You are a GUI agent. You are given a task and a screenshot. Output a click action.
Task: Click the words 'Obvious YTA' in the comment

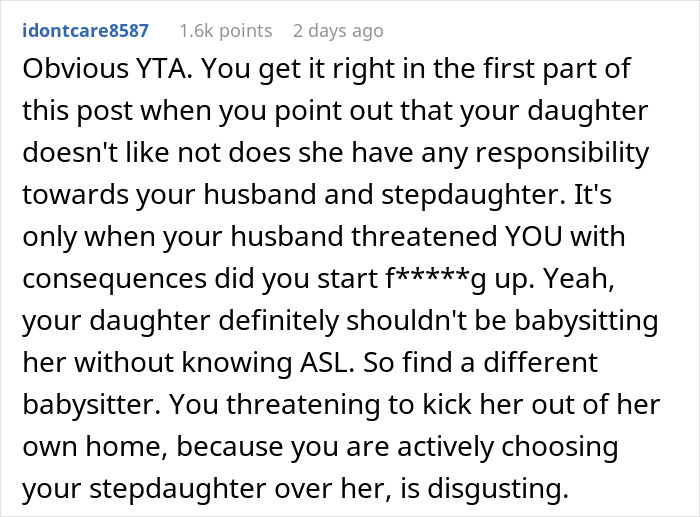pyautogui.click(x=107, y=69)
